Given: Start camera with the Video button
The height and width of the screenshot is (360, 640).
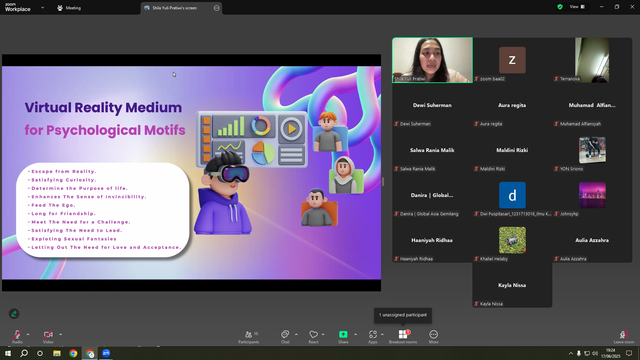Looking at the screenshot, I should click(x=48, y=336).
